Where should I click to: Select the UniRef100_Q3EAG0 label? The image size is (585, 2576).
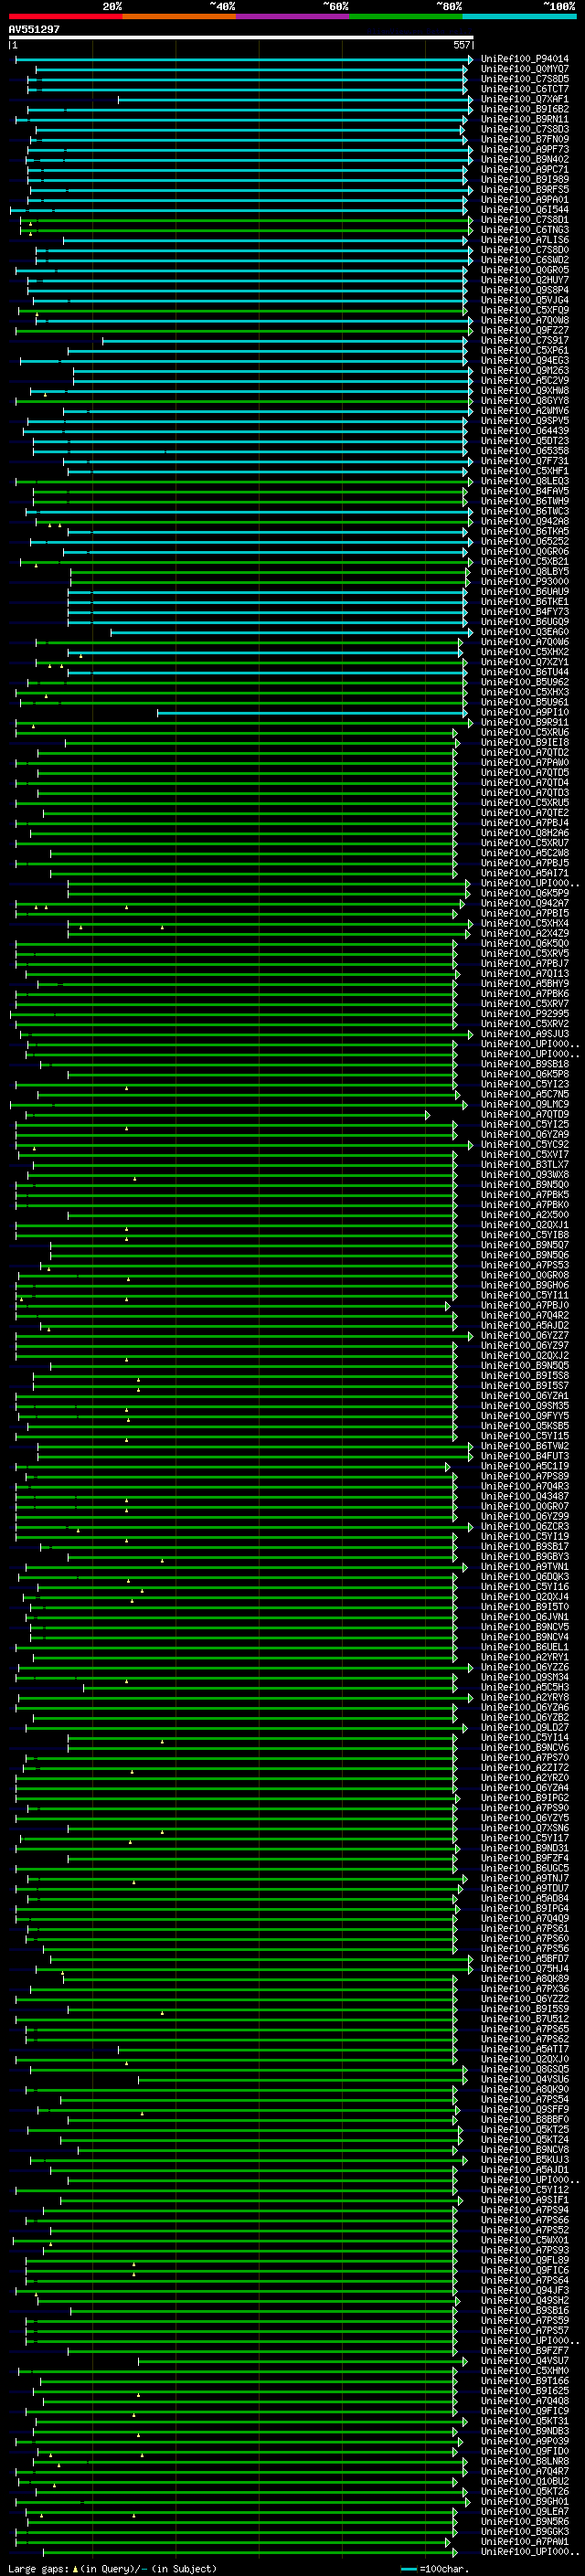click(525, 632)
